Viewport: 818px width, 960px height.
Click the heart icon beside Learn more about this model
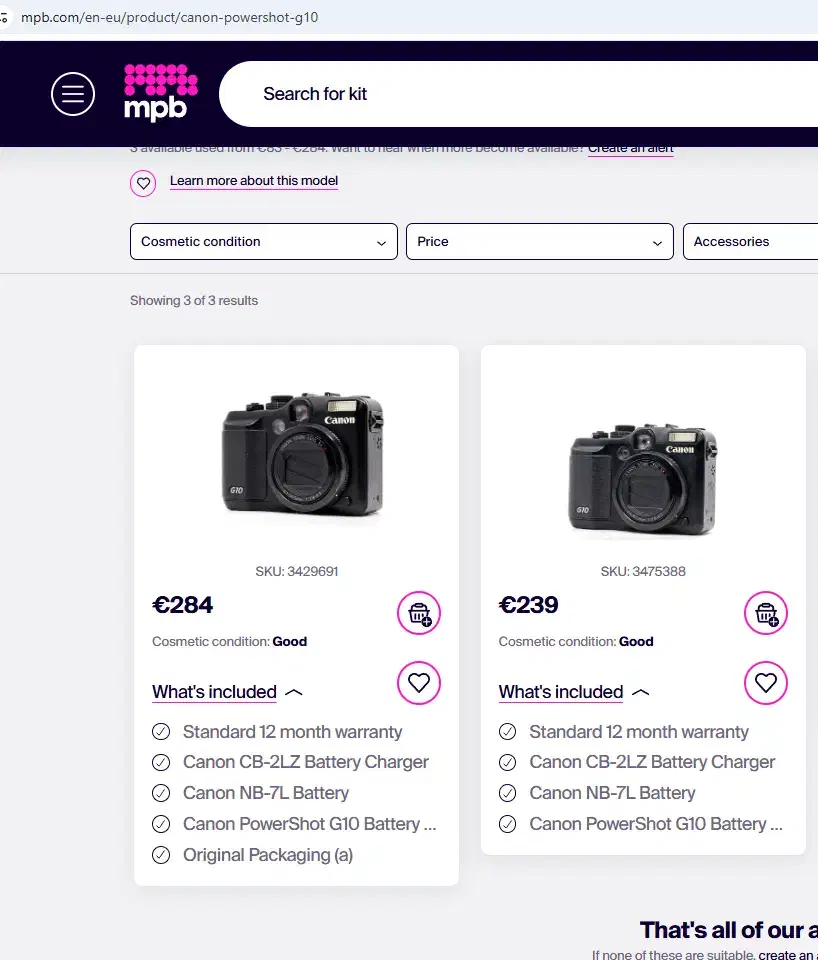point(143,183)
